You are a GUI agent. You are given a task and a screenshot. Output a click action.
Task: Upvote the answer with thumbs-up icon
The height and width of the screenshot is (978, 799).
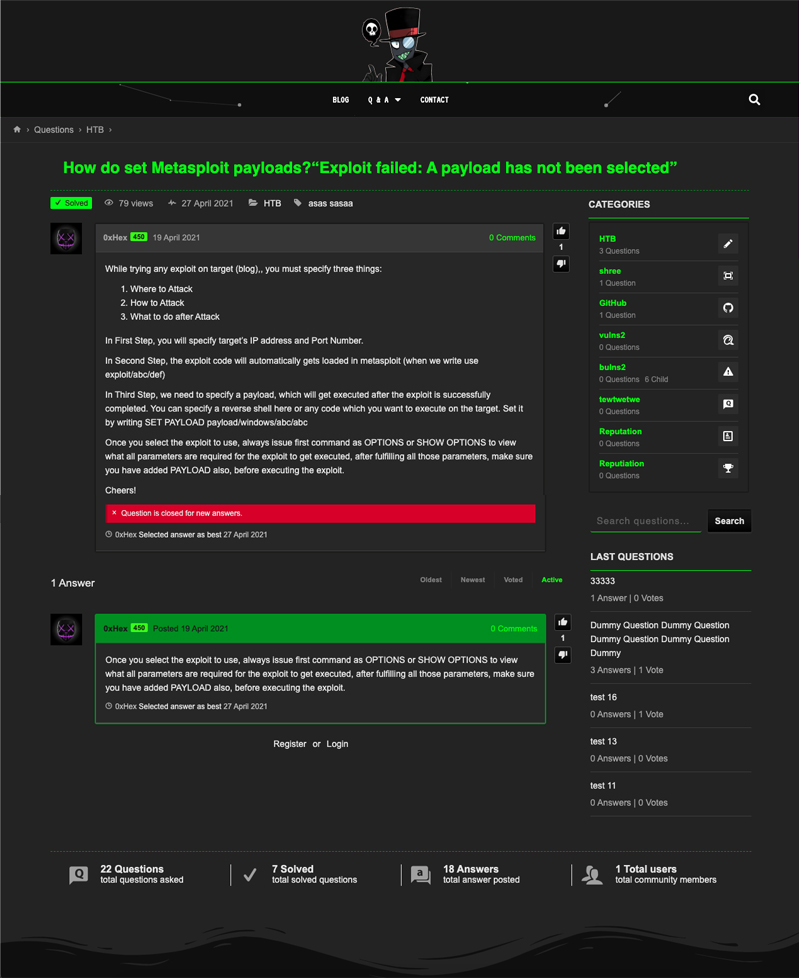(x=562, y=622)
